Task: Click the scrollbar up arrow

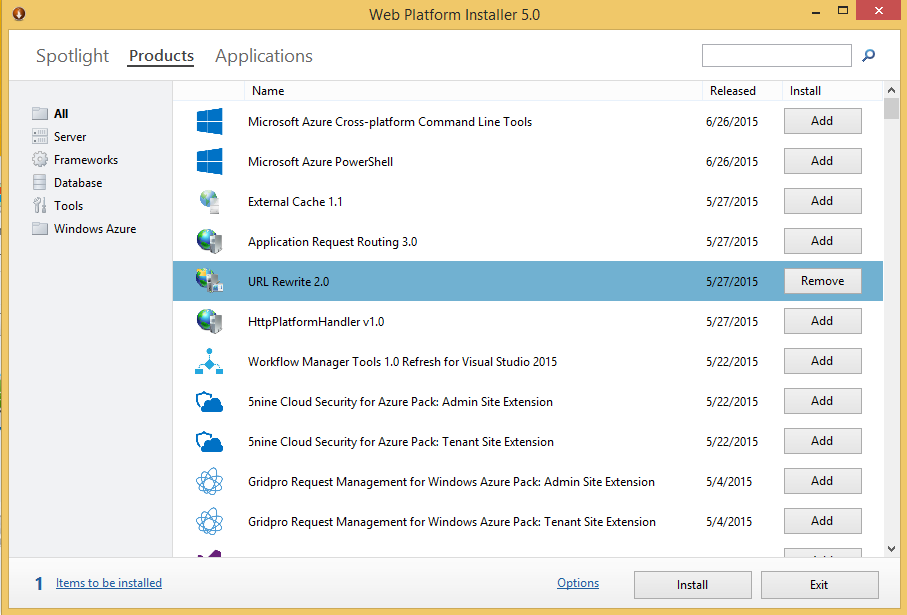Action: click(891, 90)
